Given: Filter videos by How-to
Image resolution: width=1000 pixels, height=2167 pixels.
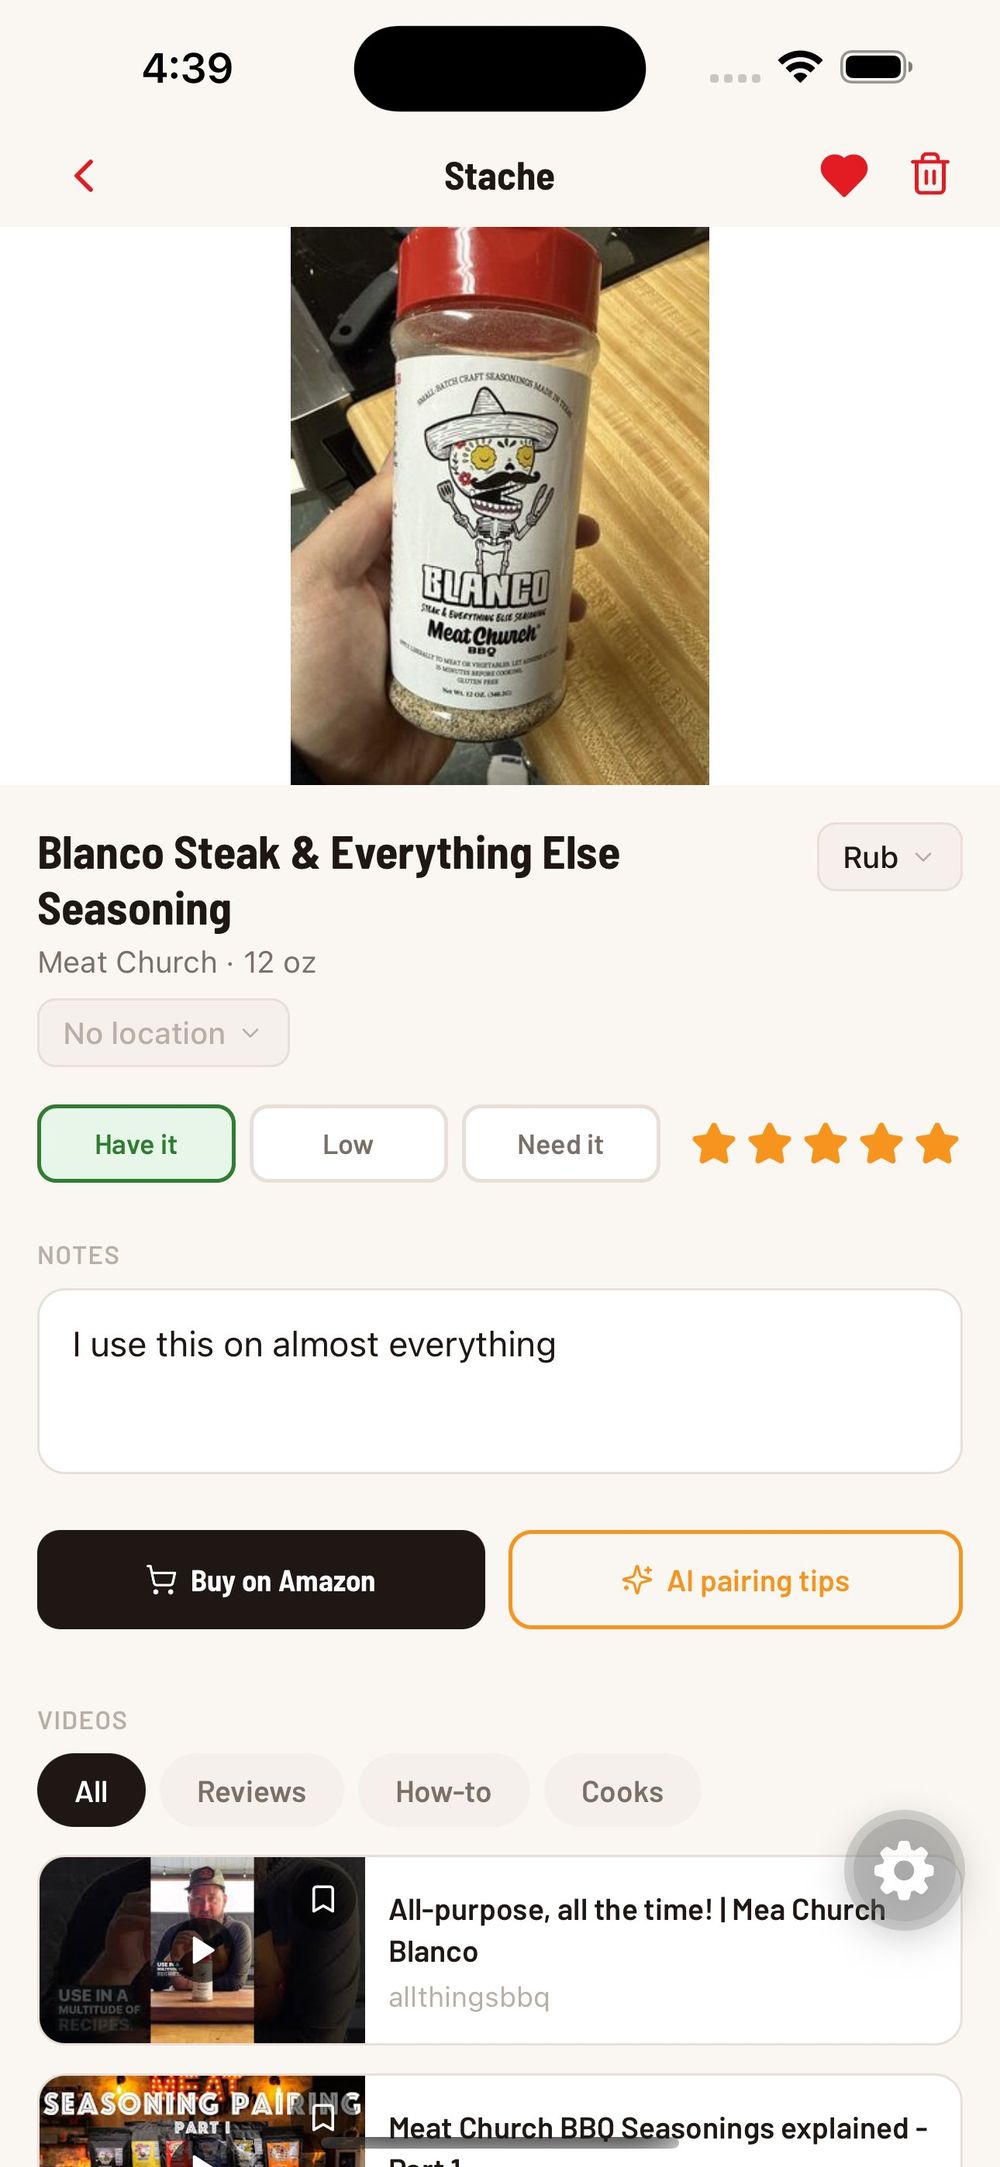Looking at the screenshot, I should tap(443, 1791).
